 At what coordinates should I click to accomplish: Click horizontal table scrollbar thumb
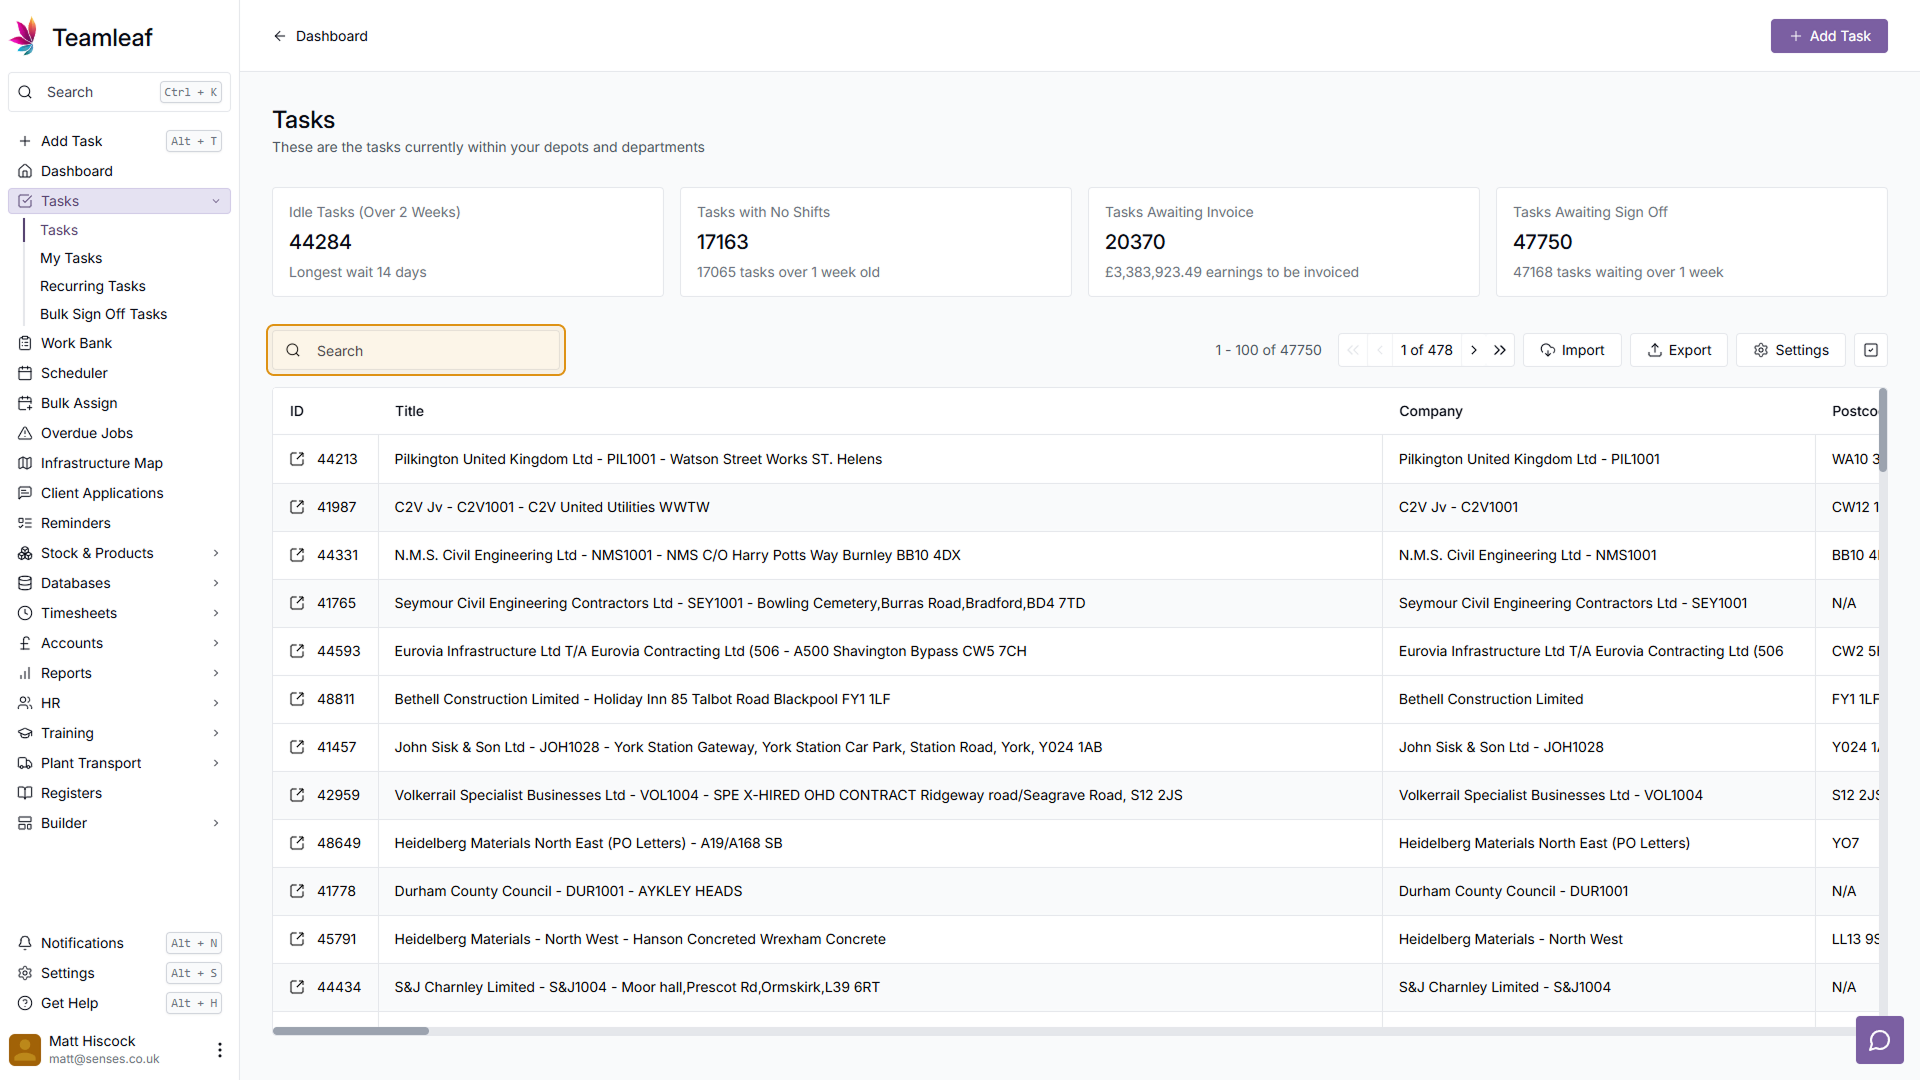click(351, 1031)
